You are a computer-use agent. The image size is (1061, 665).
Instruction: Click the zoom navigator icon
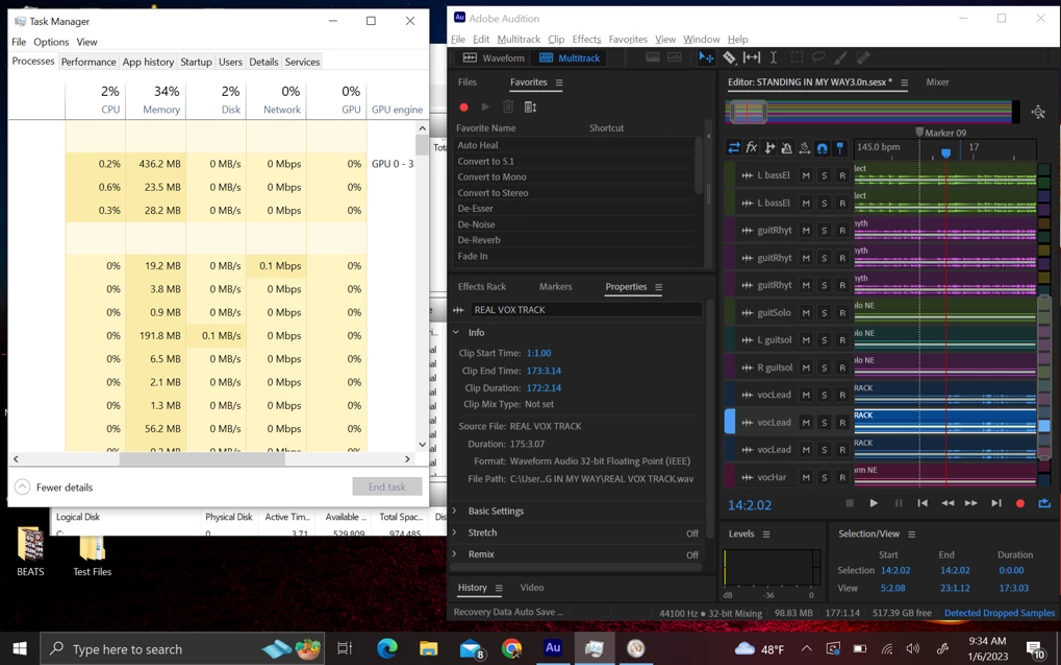[1038, 112]
